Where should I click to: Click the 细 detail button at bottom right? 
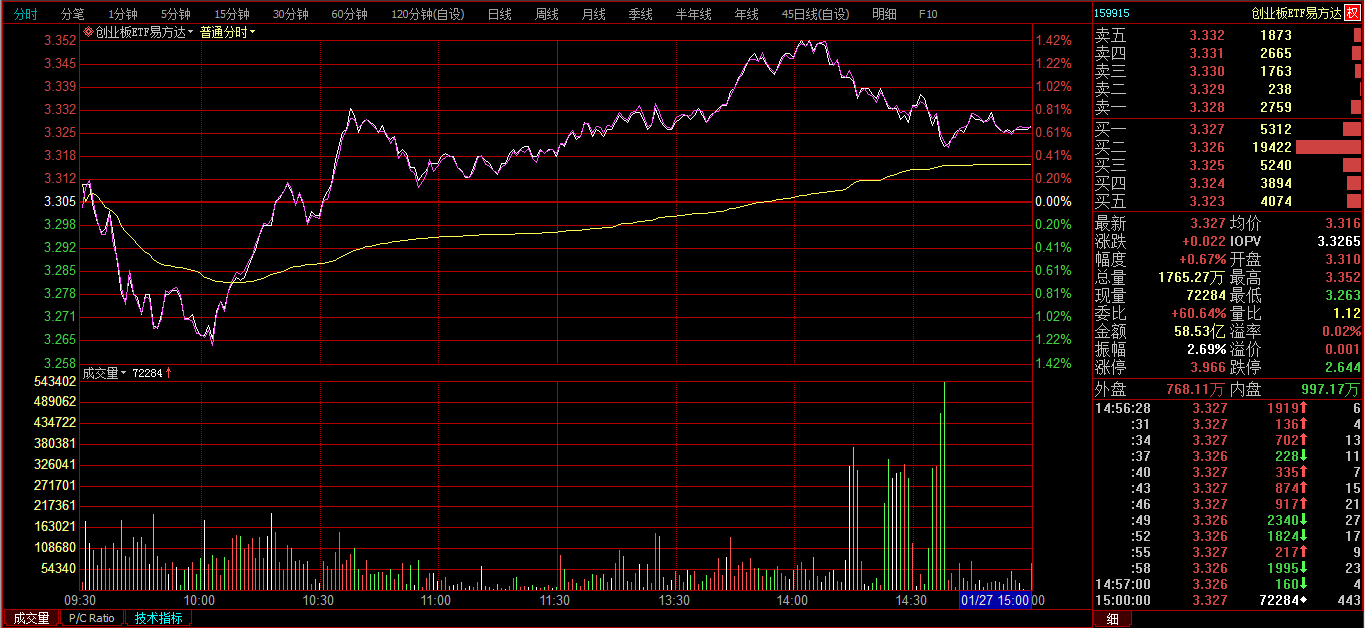point(1112,619)
